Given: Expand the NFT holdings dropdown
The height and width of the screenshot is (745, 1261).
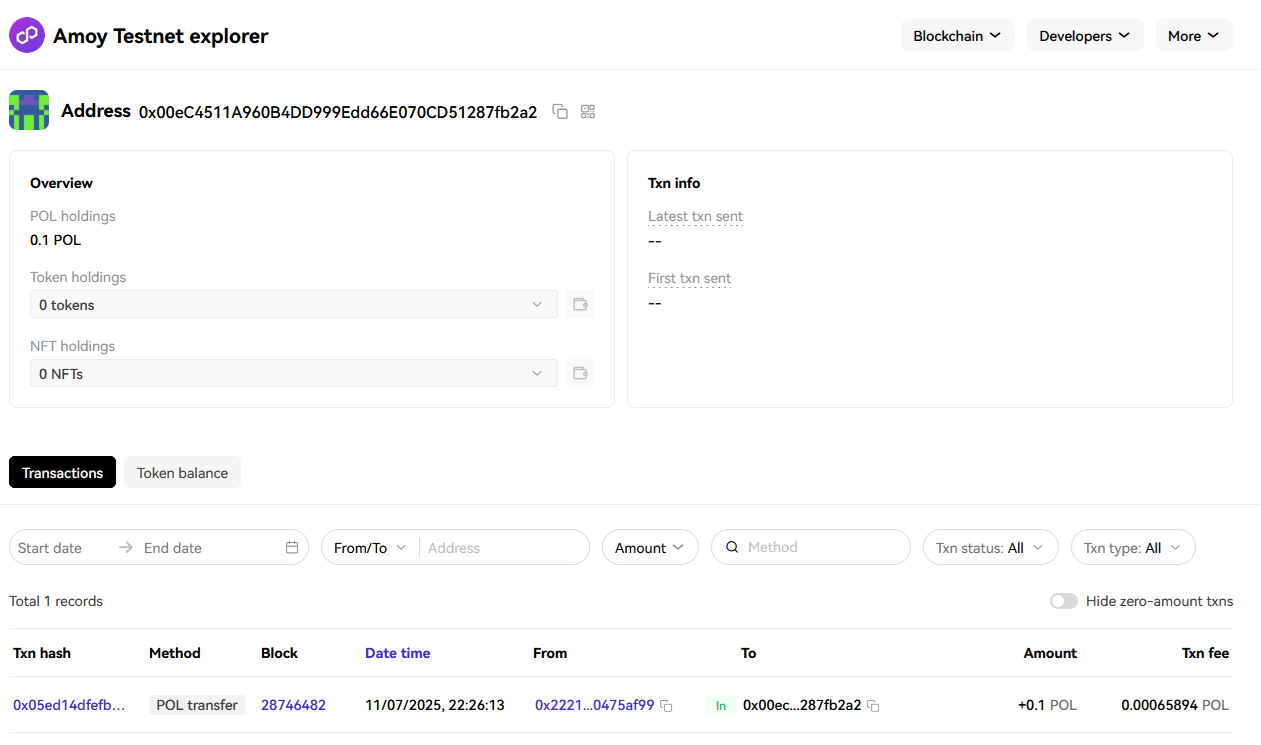Looking at the screenshot, I should [x=293, y=373].
